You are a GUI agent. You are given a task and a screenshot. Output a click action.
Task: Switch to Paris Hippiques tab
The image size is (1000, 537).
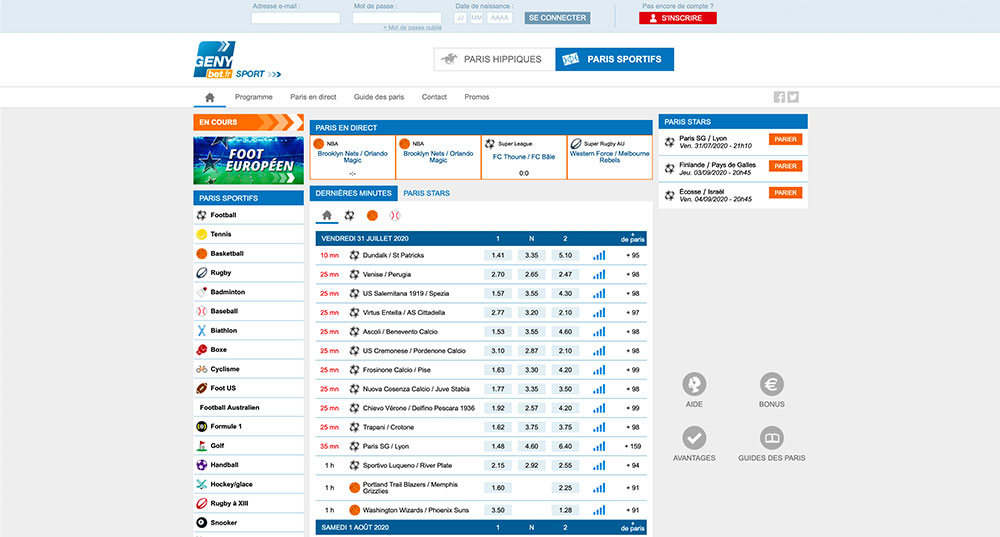(x=494, y=59)
